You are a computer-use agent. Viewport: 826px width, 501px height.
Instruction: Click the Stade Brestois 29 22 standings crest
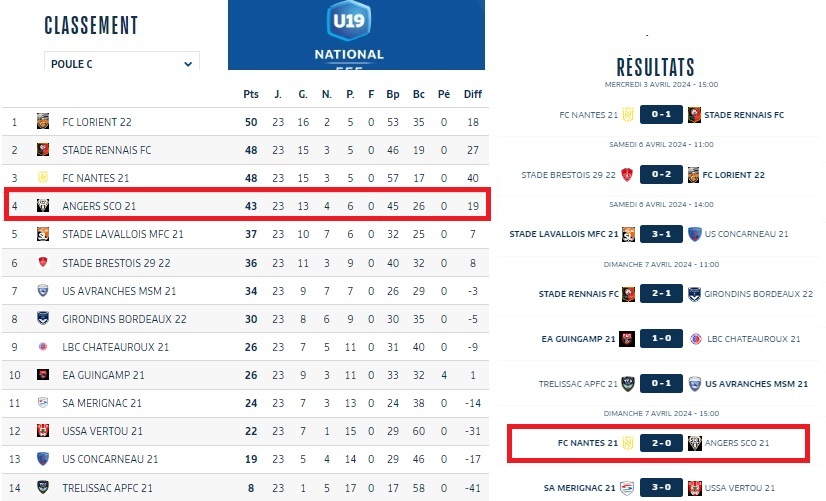[x=43, y=263]
